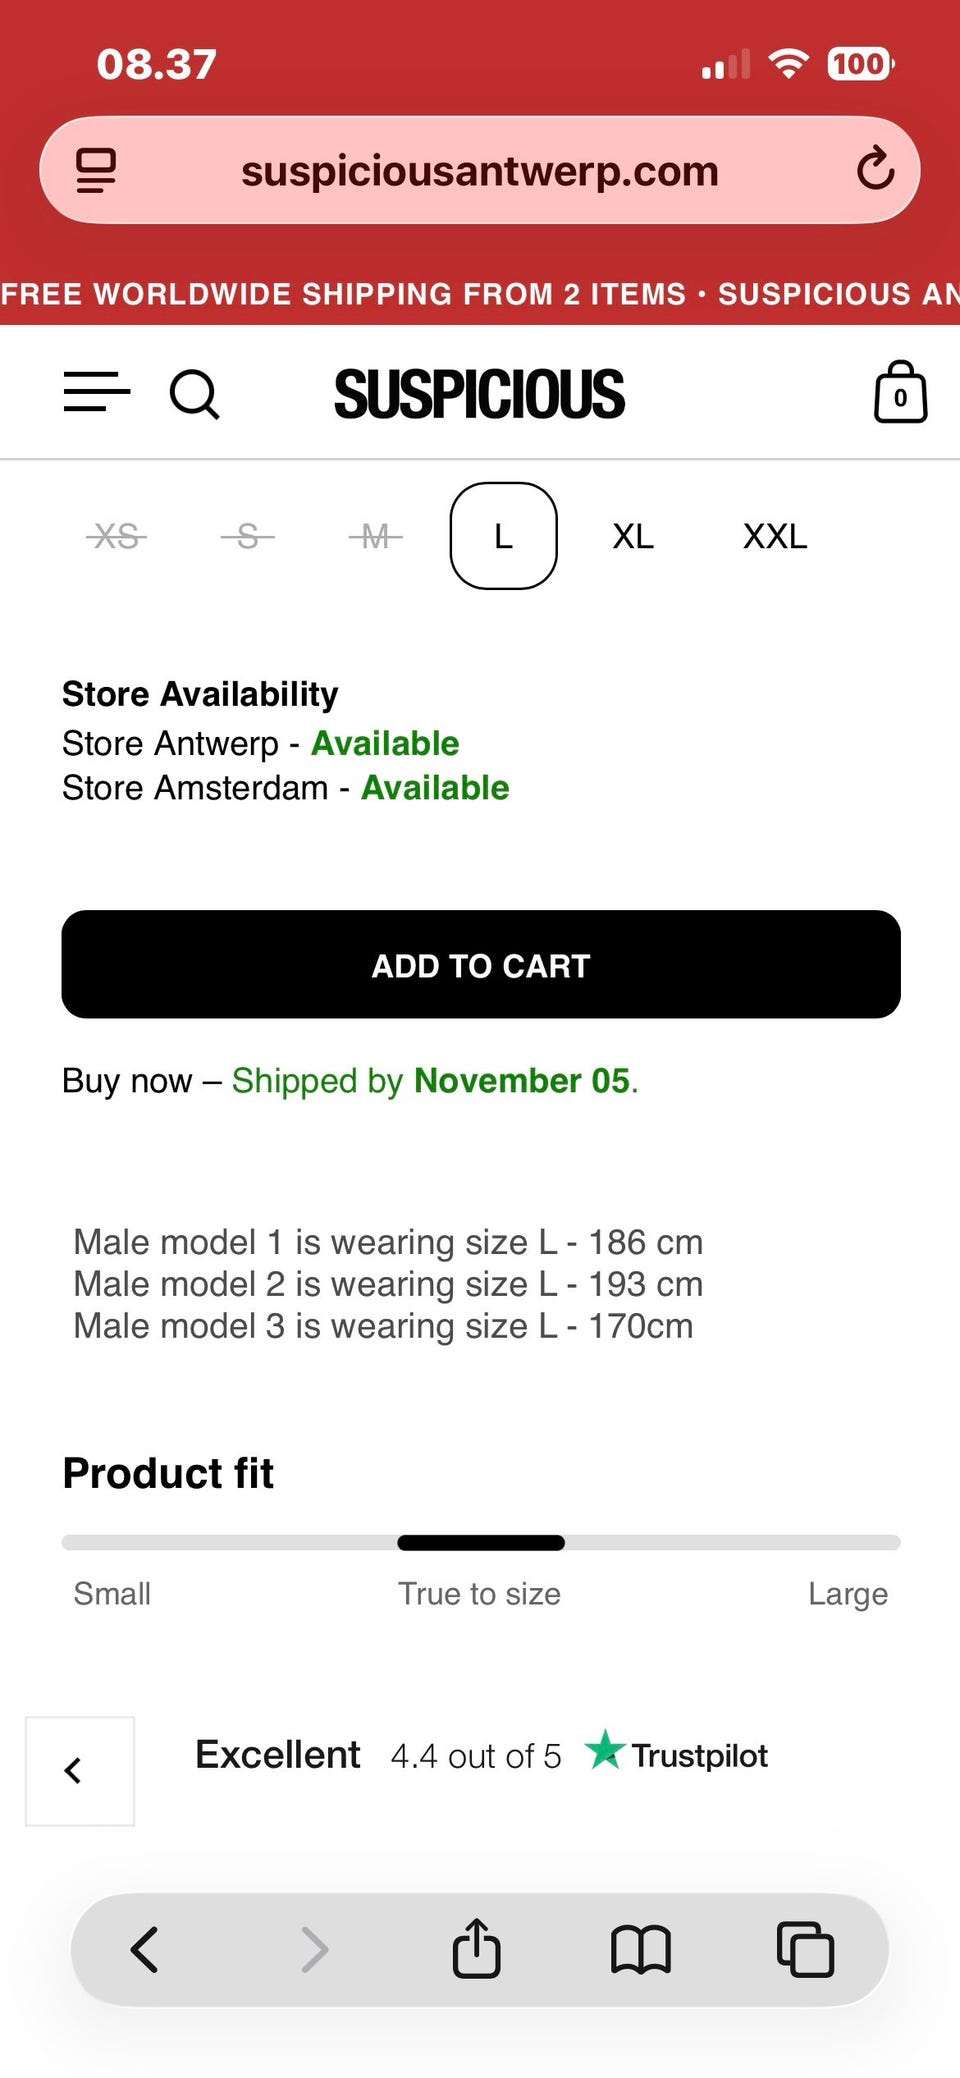Open Safari page settings icon
Screen dimensions: 960x2078
(x=96, y=170)
